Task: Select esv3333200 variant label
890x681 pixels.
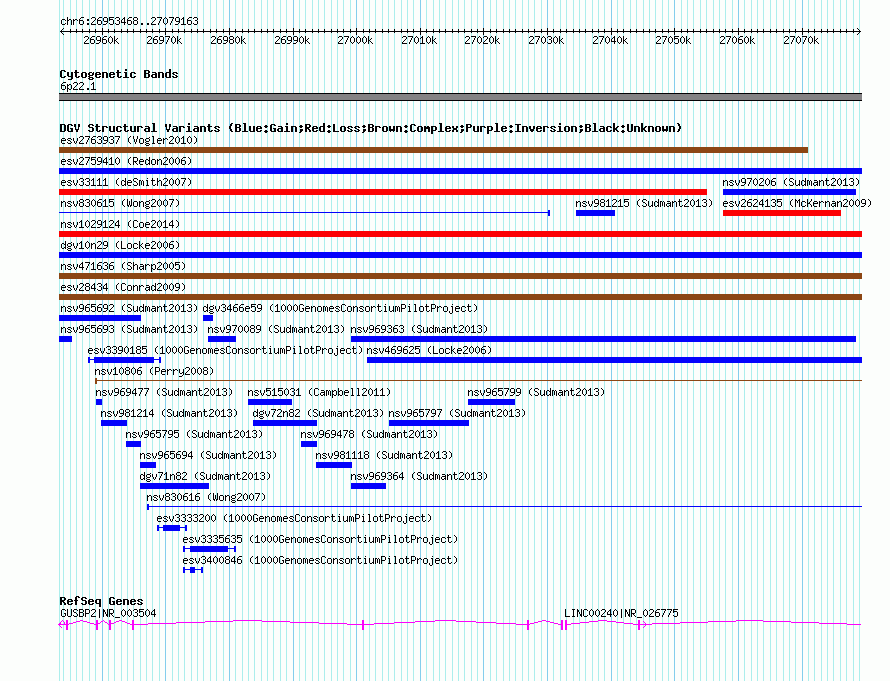Action: point(294,518)
